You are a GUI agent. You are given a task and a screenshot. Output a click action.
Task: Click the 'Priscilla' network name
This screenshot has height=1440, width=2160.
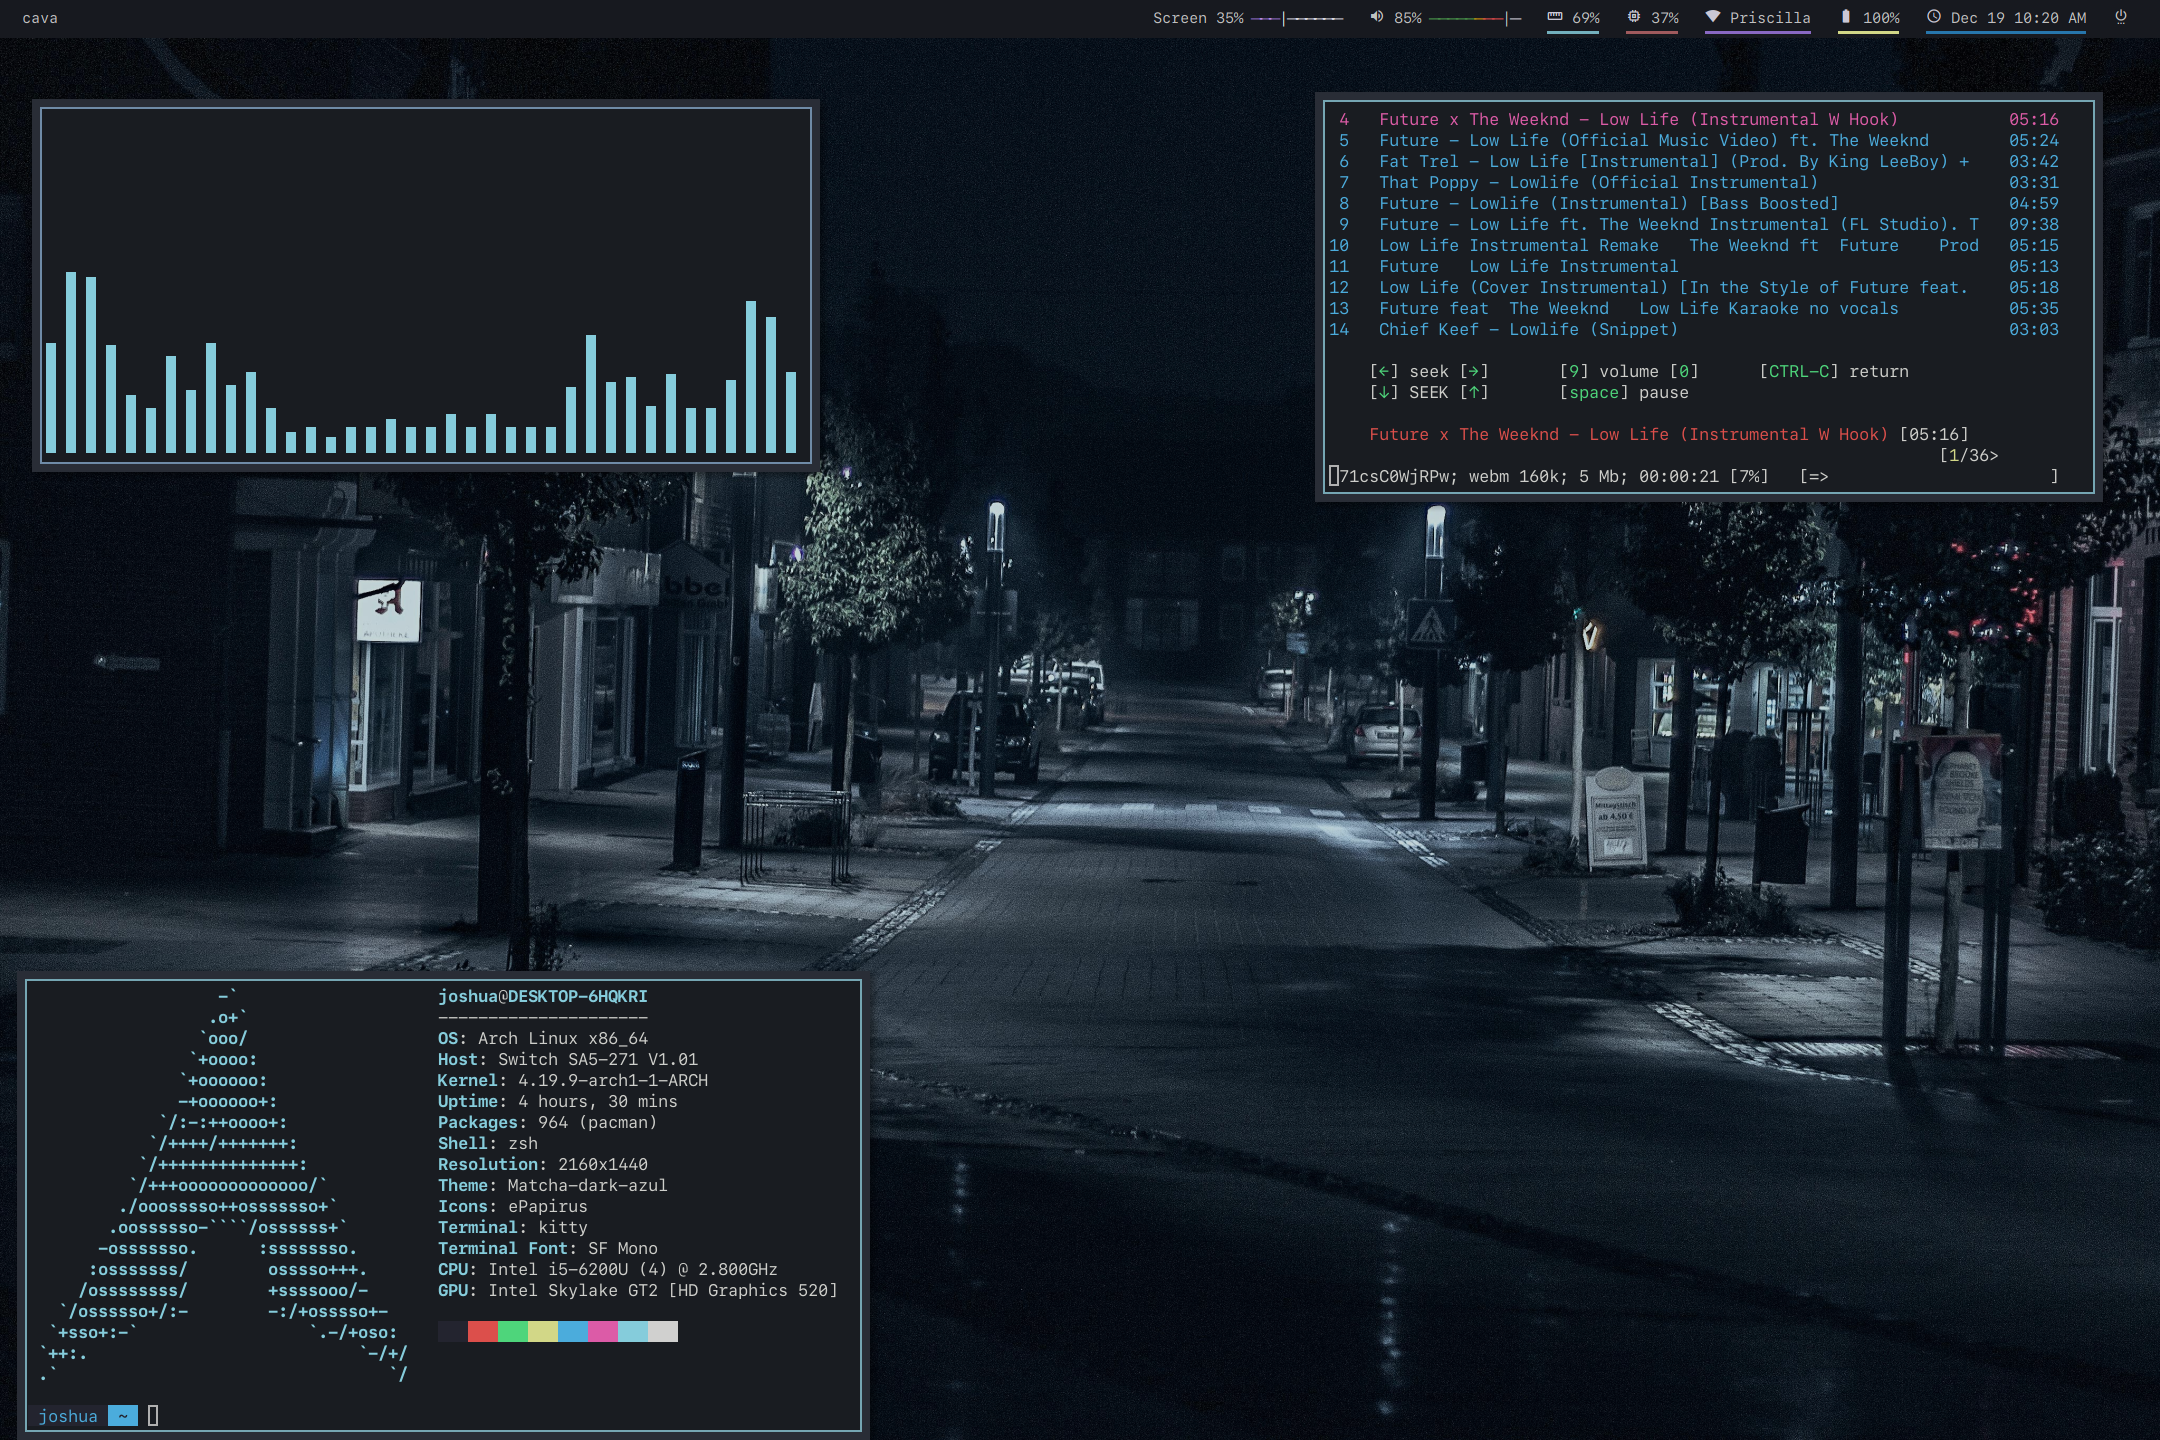(1770, 18)
